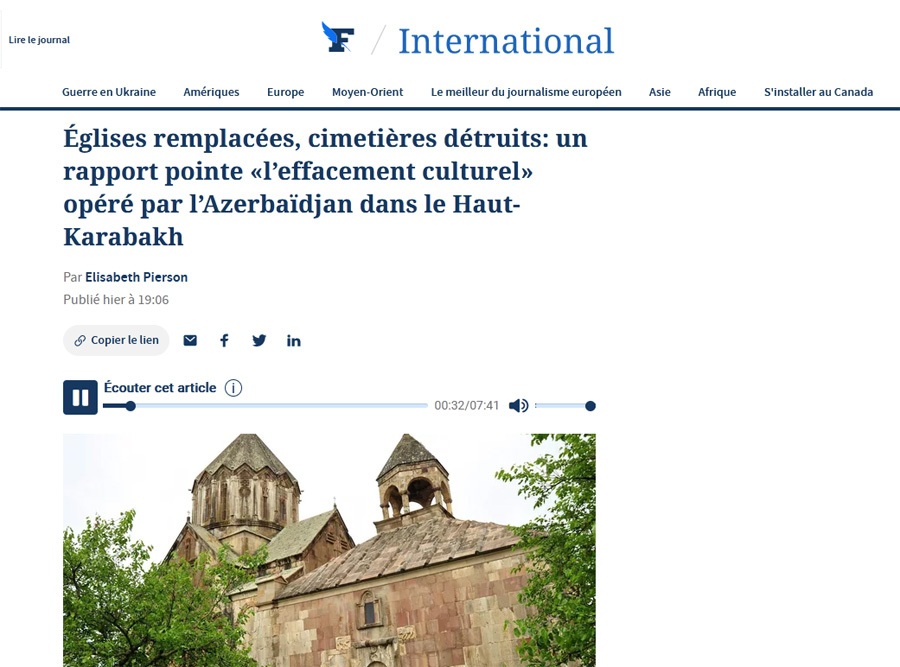Viewport: 900px width, 667px height.
Task: Navigate to the Asie section
Action: click(660, 92)
